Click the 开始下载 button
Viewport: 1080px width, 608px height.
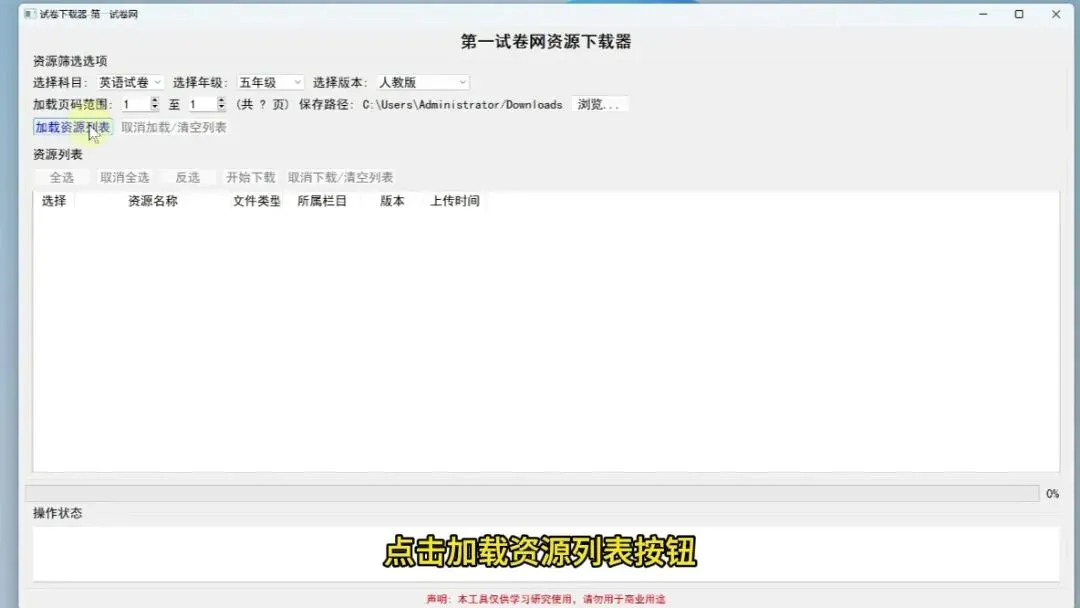coord(251,178)
